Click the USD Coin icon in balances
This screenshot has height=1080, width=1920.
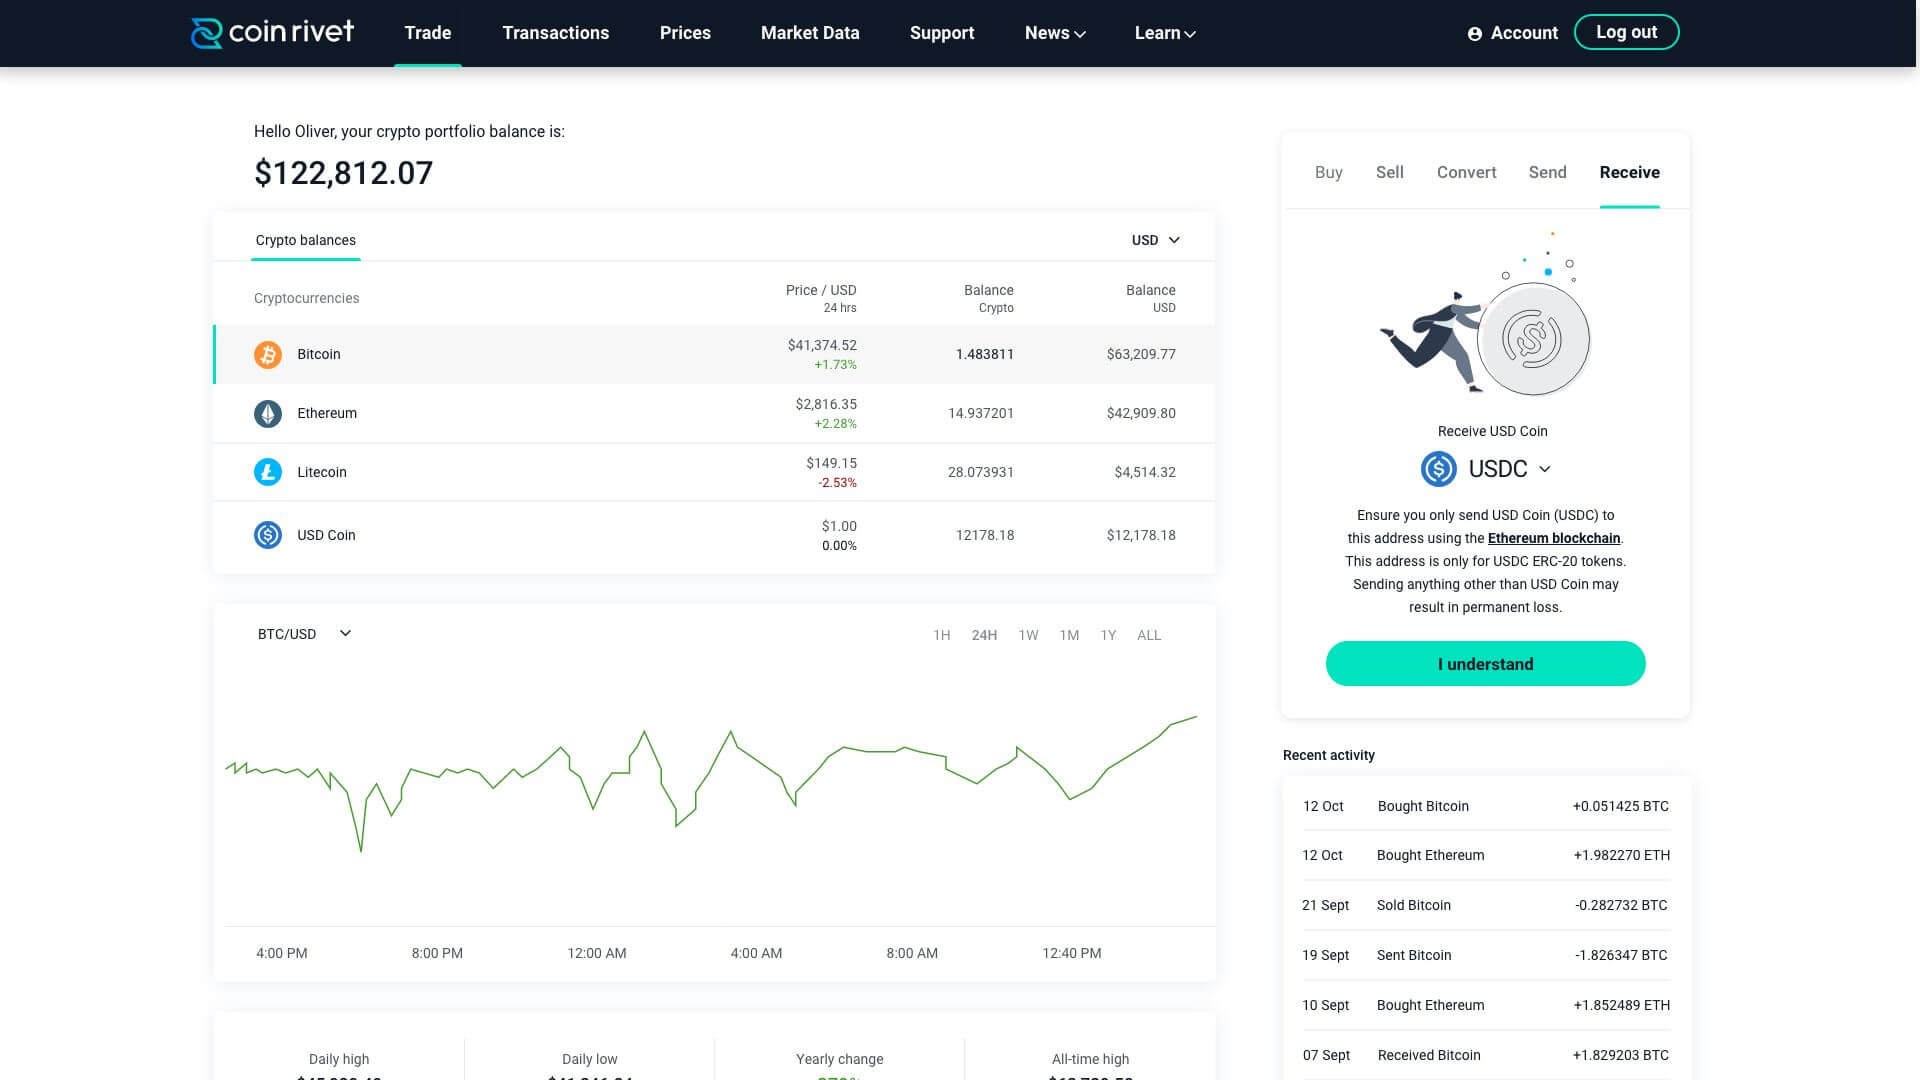(x=268, y=535)
